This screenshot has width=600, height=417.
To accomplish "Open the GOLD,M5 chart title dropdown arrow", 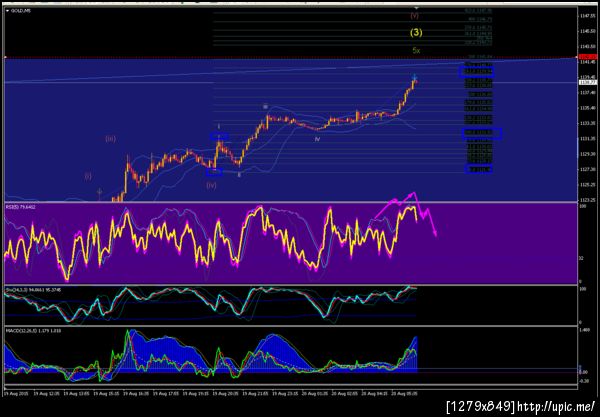I will click(8, 11).
